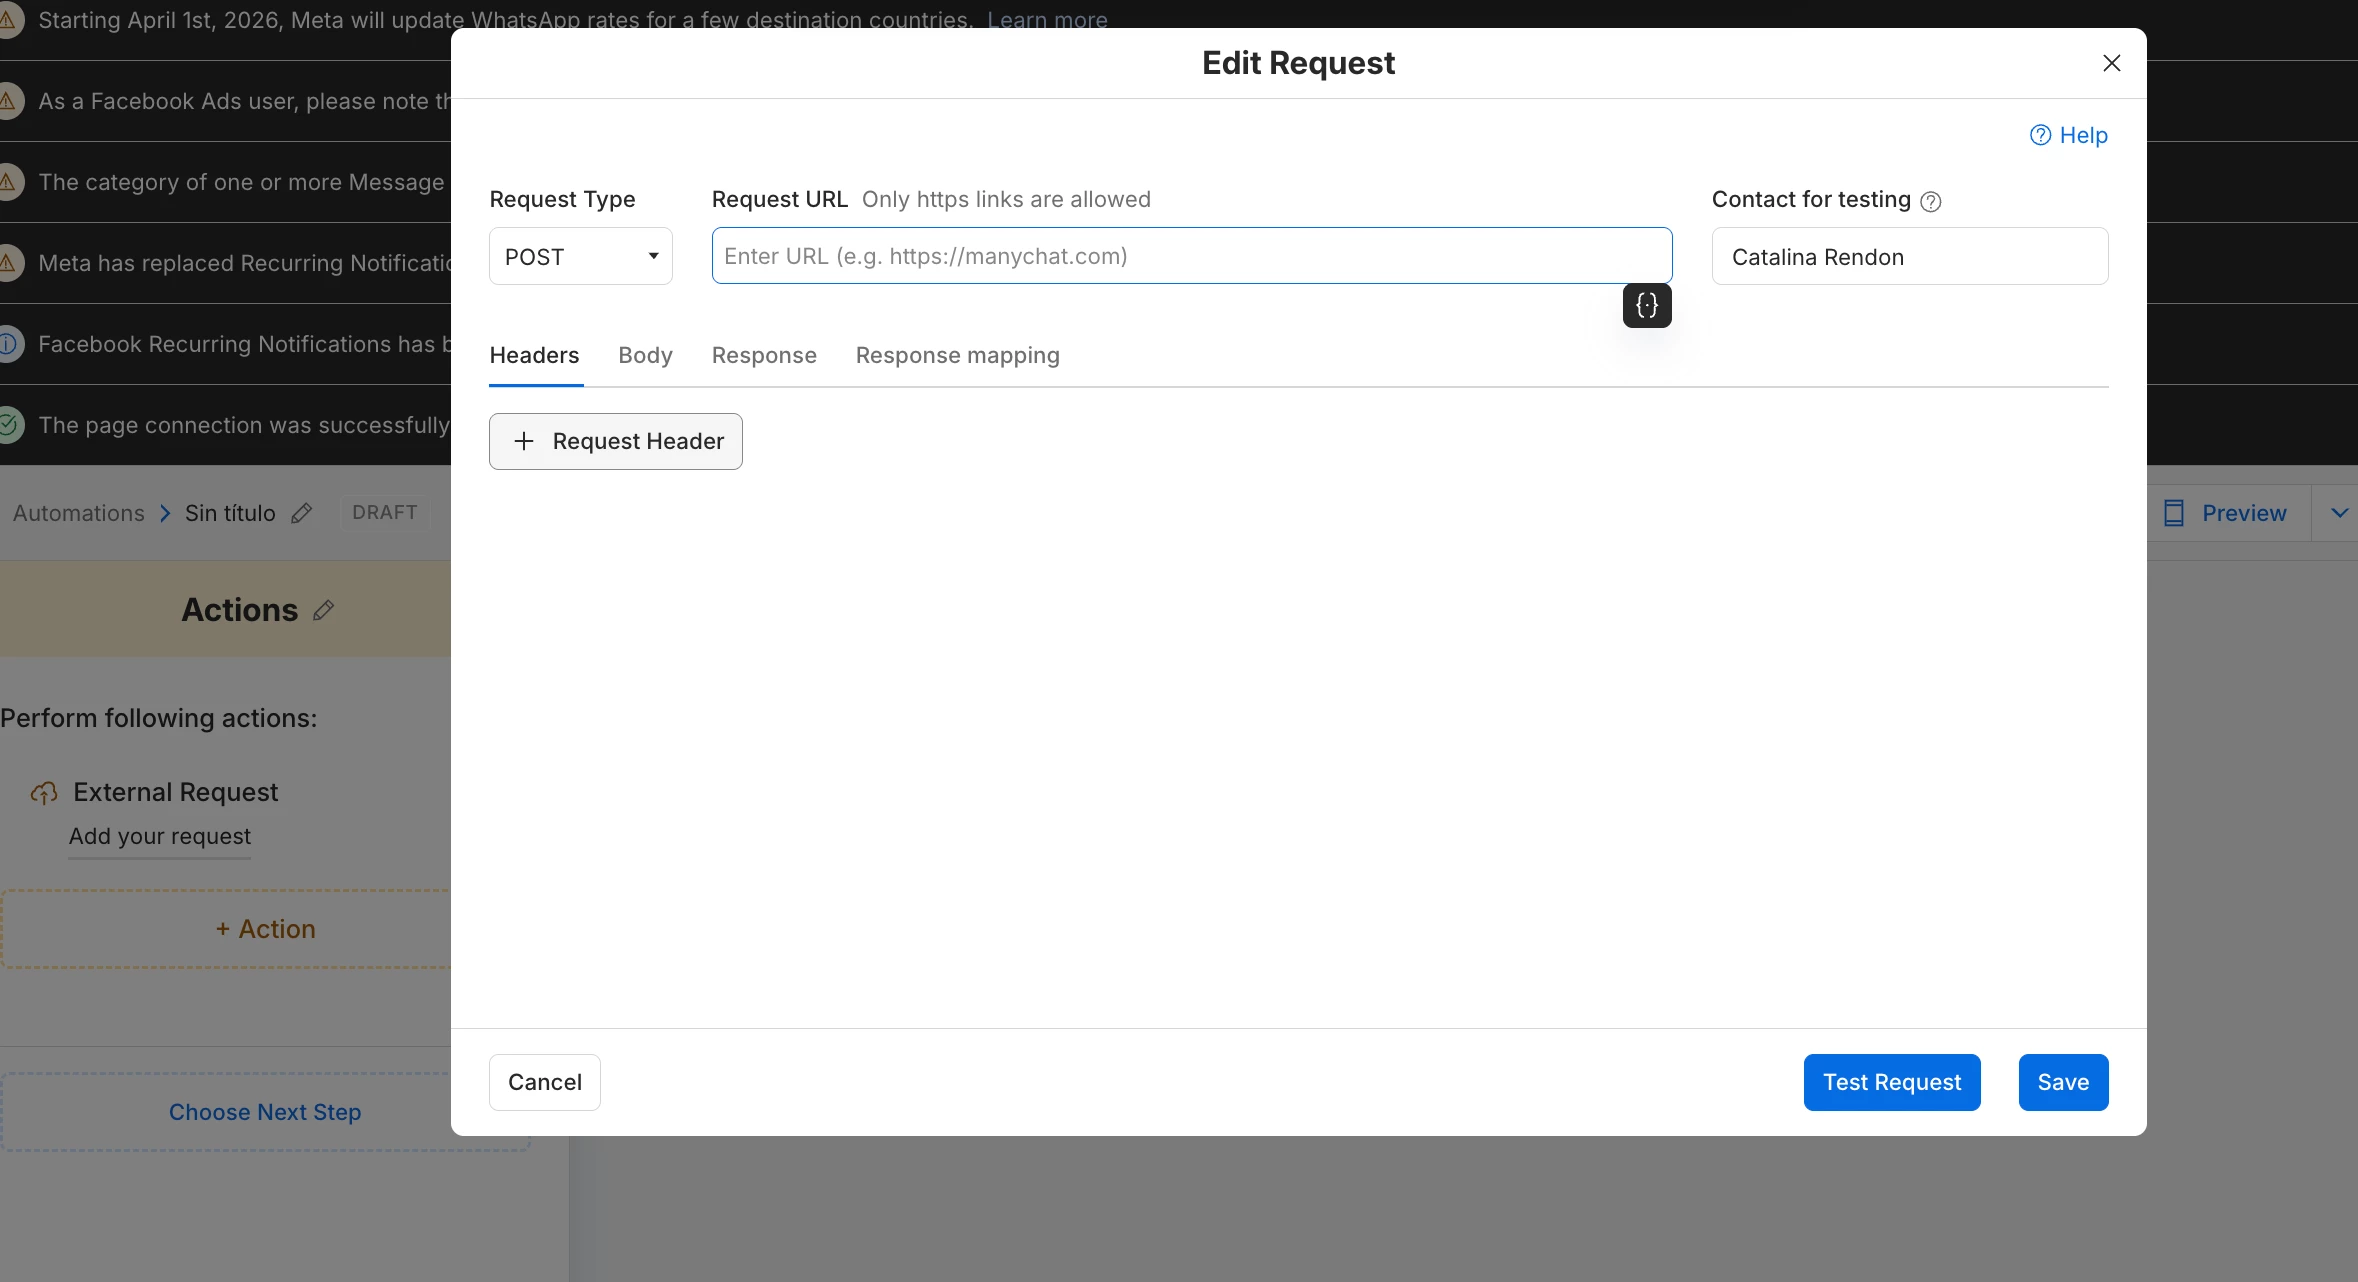Expand the chevron next to Preview
2358x1282 pixels.
point(2339,513)
